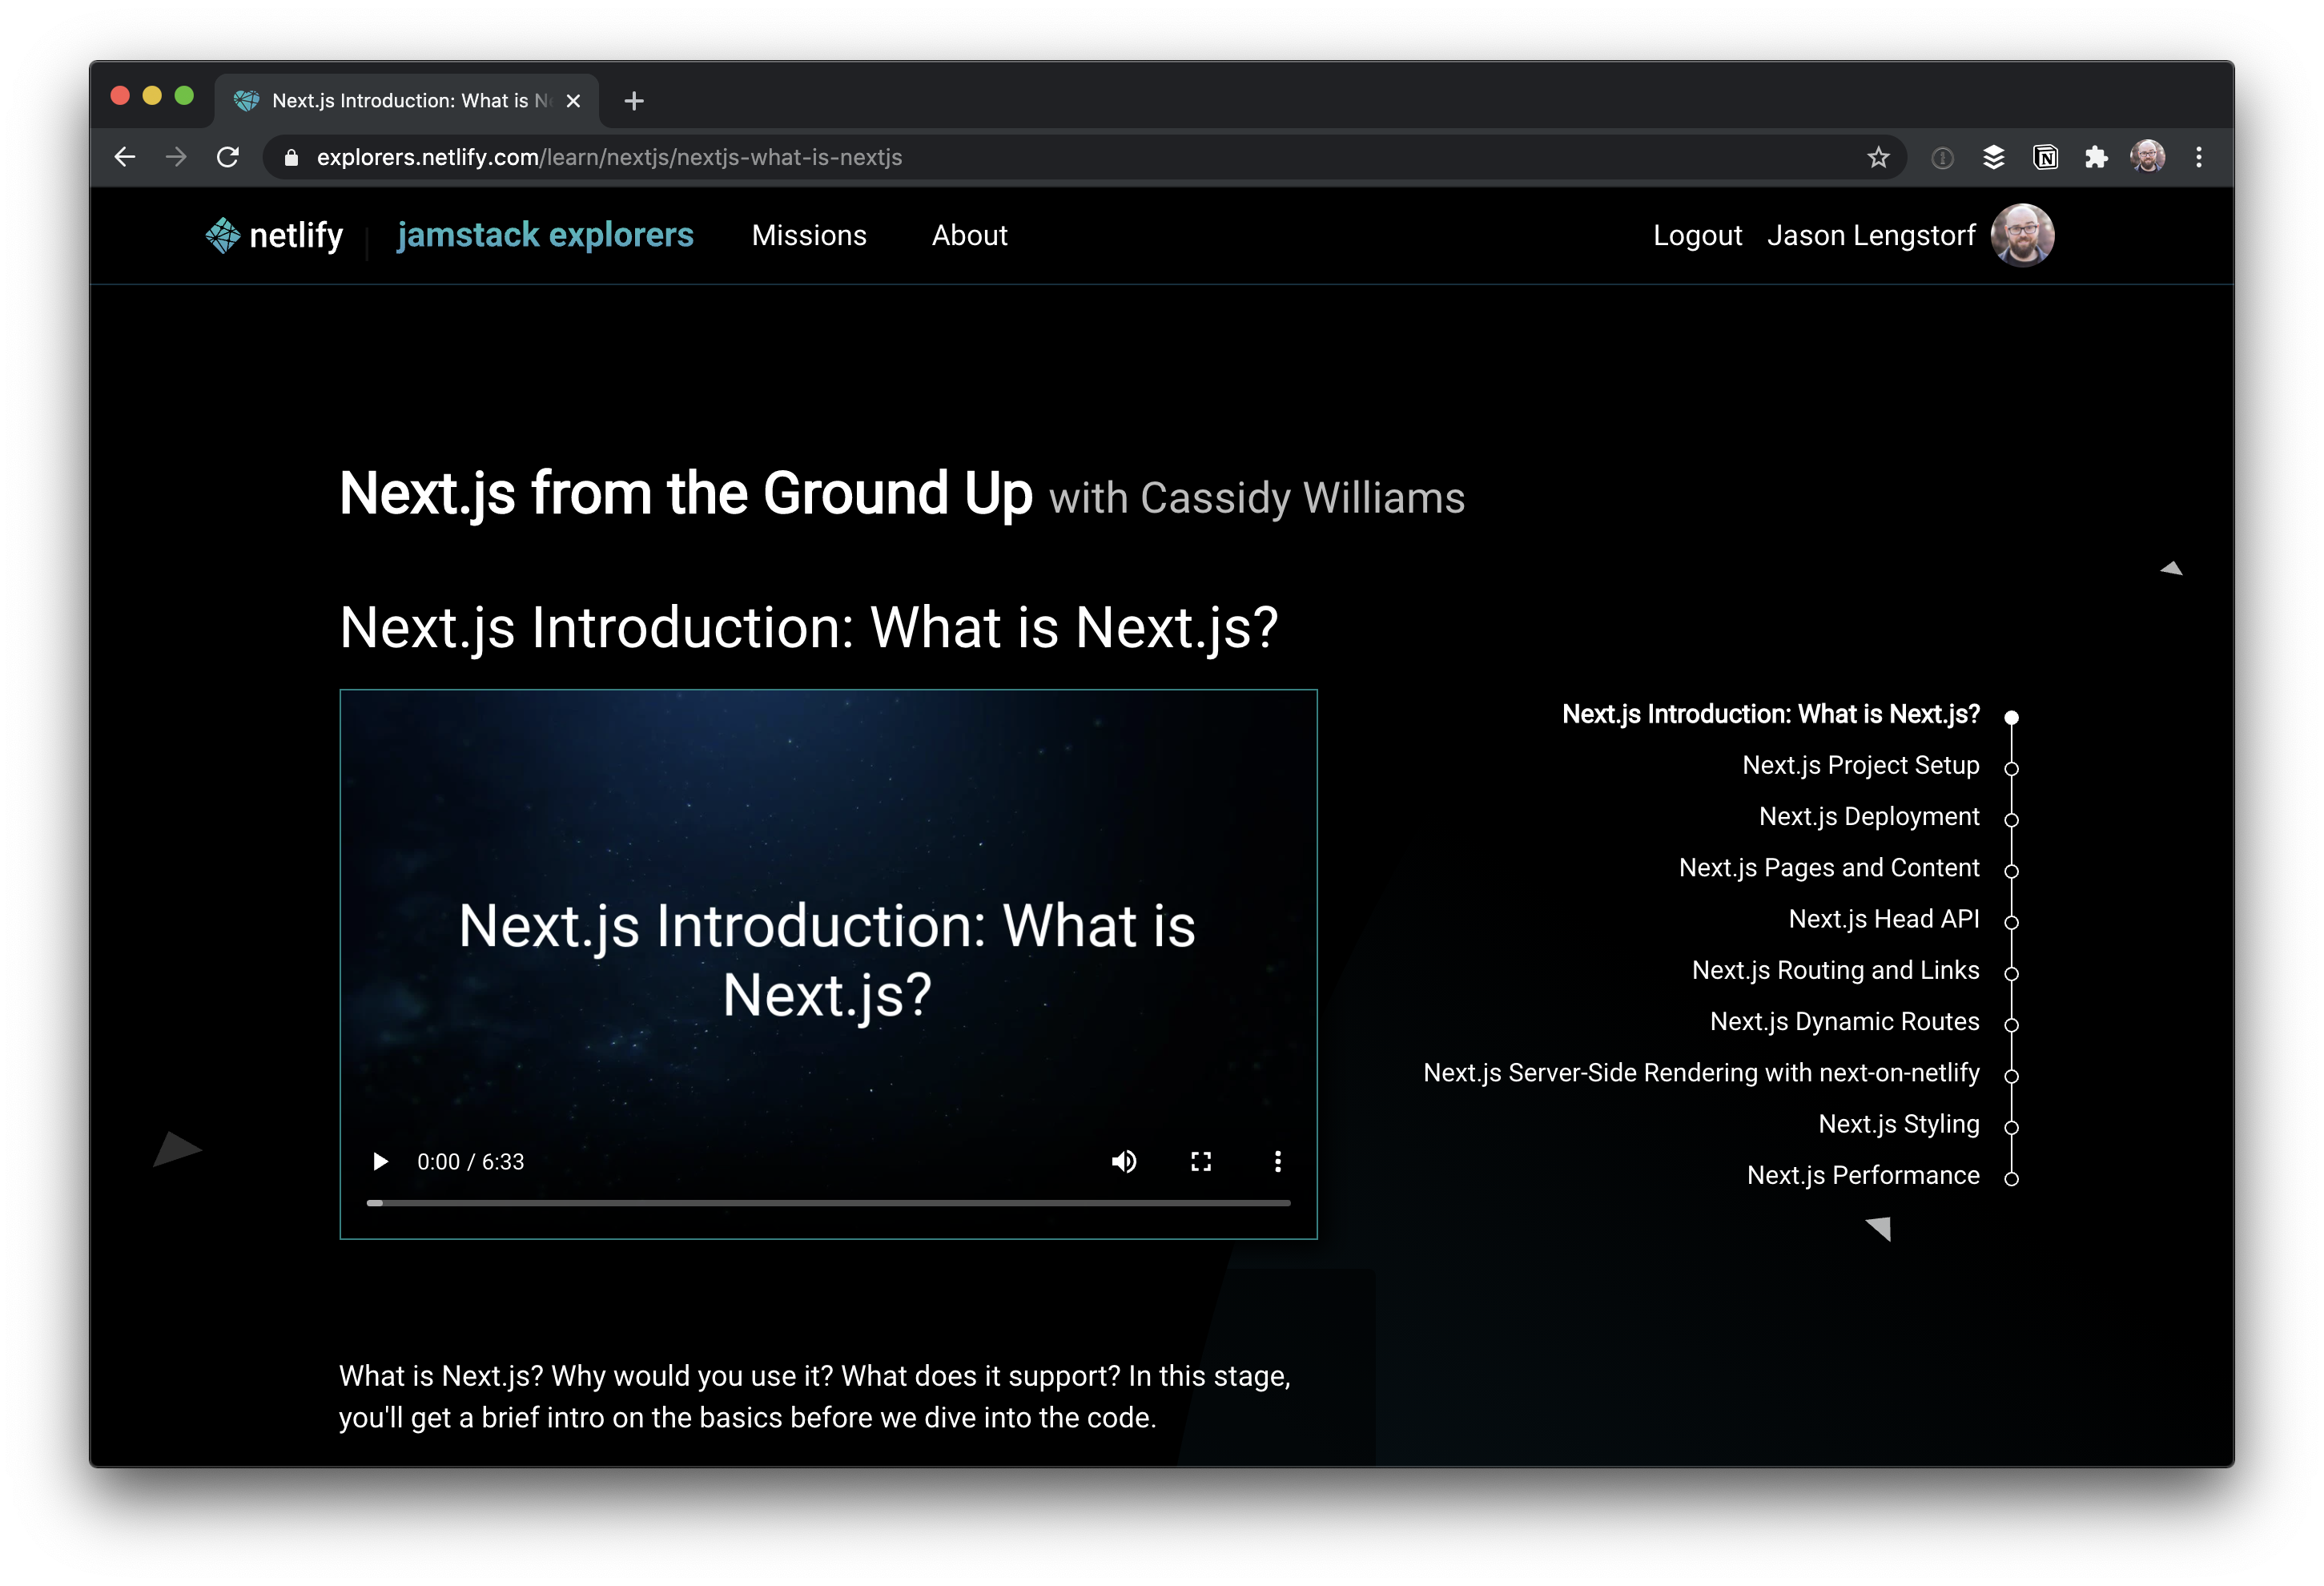This screenshot has width=2324, height=1586.
Task: Mute the video audio
Action: (x=1124, y=1161)
